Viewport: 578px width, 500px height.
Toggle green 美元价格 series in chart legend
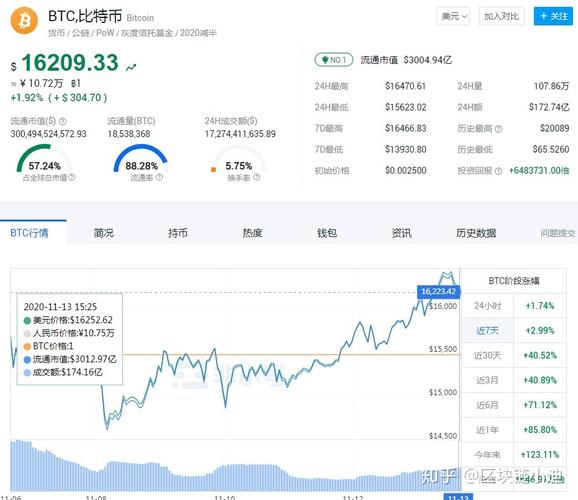pos(27,320)
